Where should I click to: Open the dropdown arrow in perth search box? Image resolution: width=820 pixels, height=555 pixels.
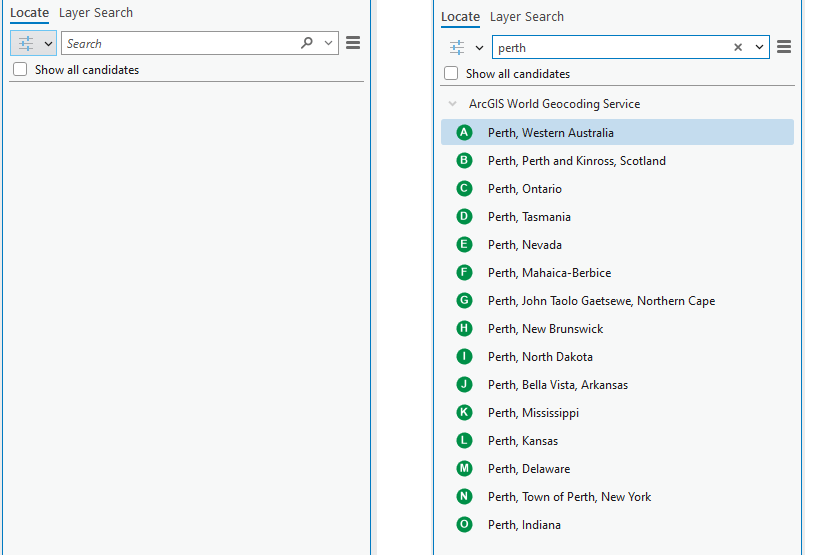click(759, 47)
